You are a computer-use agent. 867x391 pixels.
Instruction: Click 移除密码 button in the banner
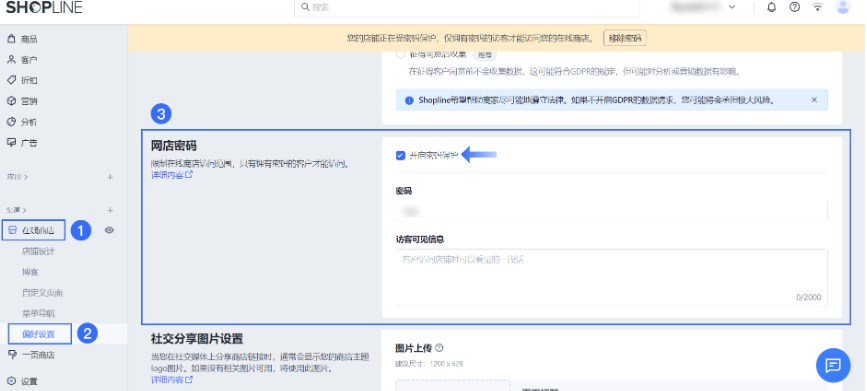(x=625, y=38)
